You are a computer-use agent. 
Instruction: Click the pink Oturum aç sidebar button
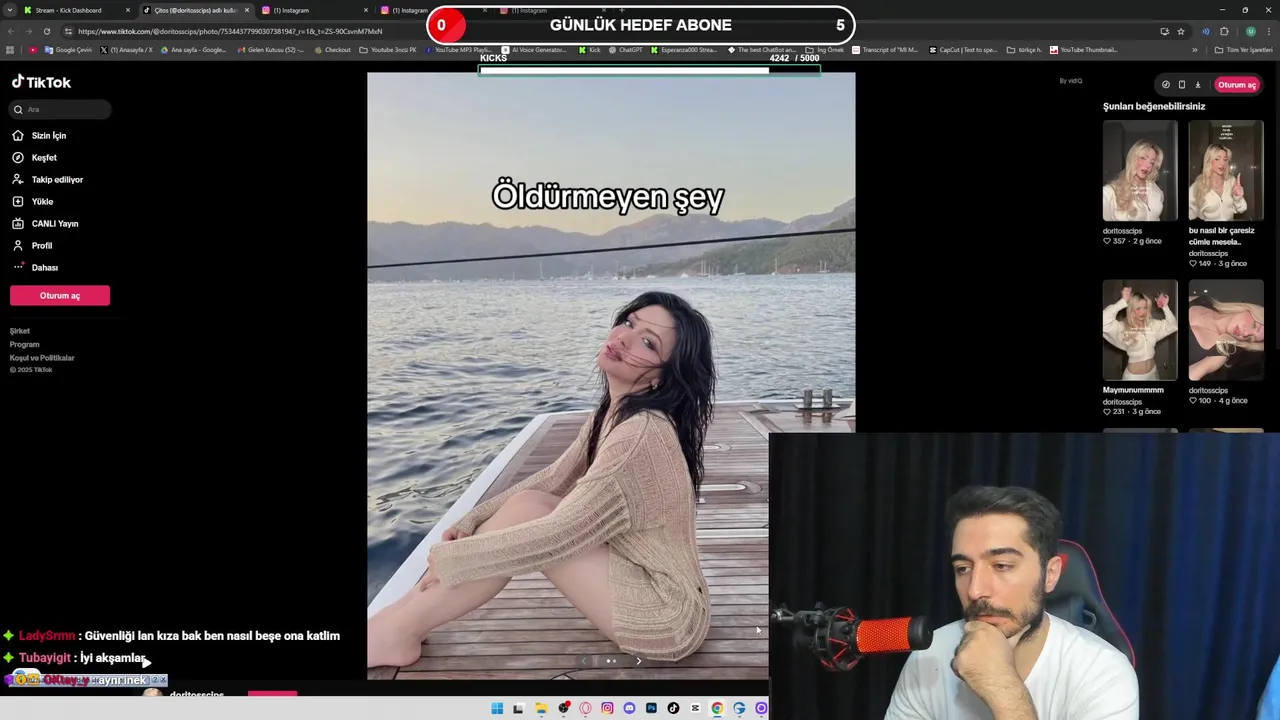pyautogui.click(x=60, y=295)
